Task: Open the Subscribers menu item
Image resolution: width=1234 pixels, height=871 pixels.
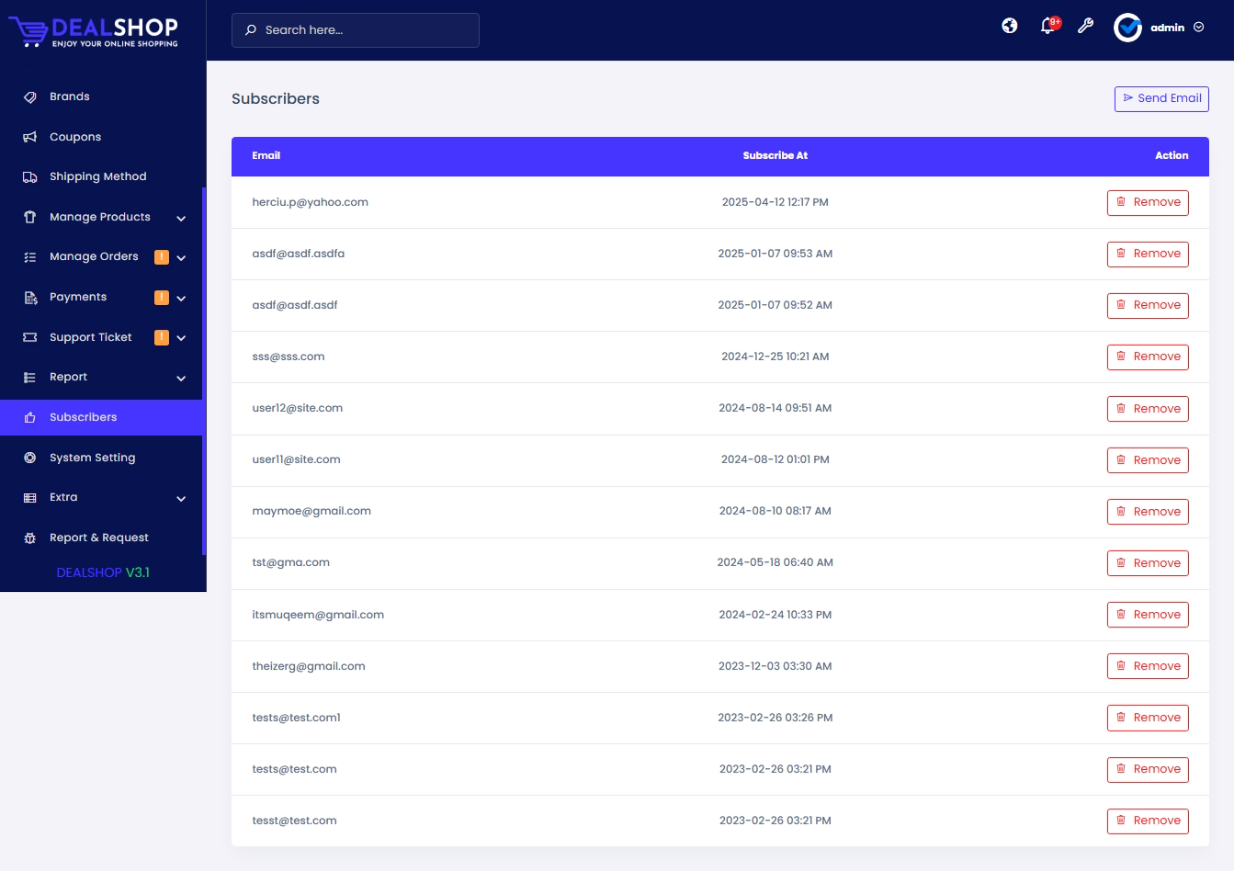Action: [x=83, y=417]
